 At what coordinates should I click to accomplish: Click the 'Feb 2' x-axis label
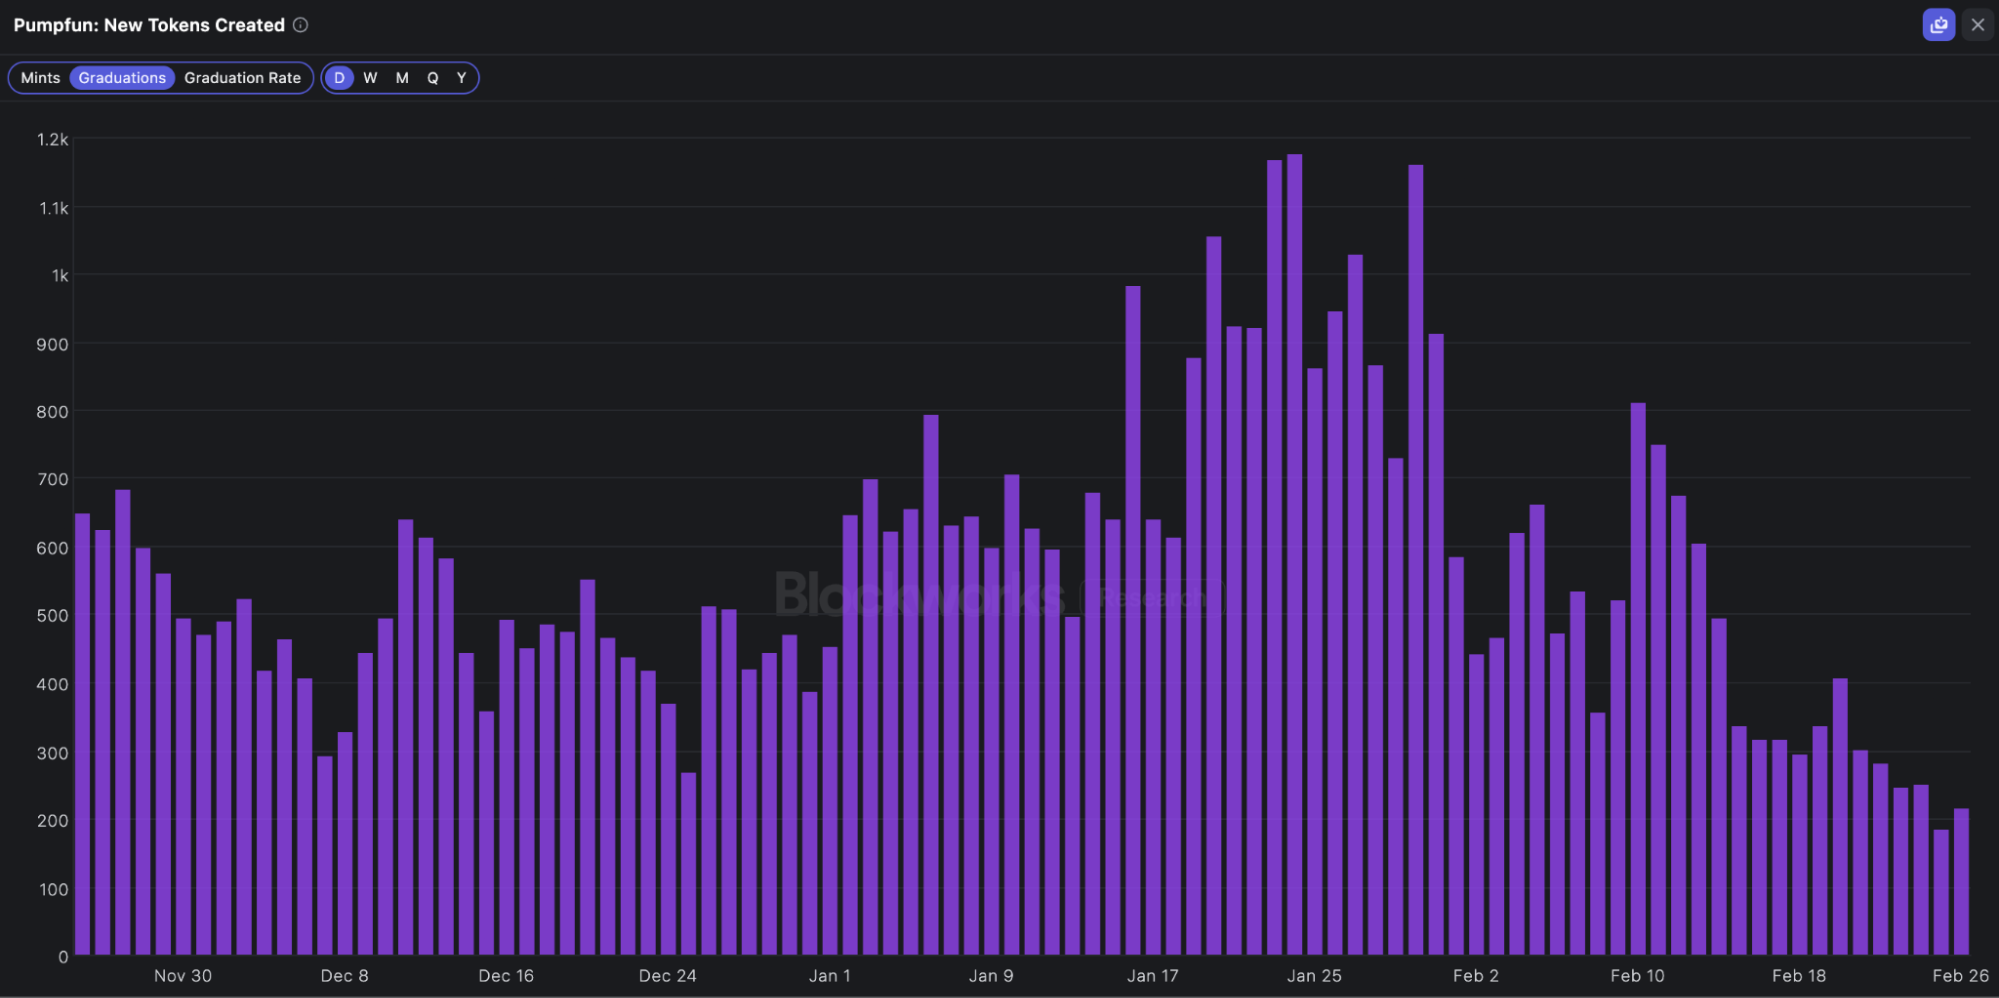(1476, 976)
